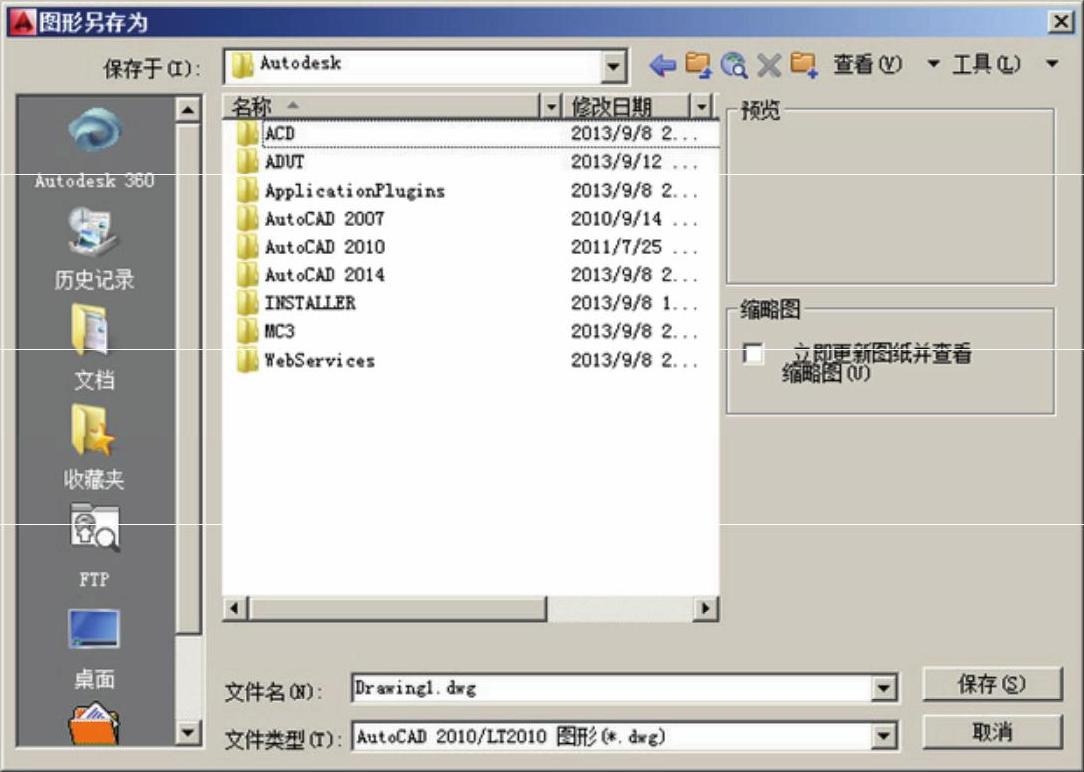Open the View (查看) menu
The image size is (1084, 772).
coord(867,65)
